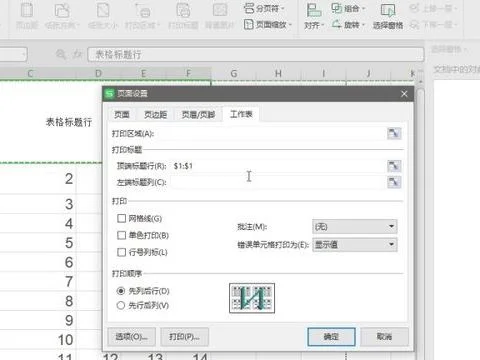Open the Paper Size tool in ribbon
The height and width of the screenshot is (360, 480).
click(x=103, y=16)
